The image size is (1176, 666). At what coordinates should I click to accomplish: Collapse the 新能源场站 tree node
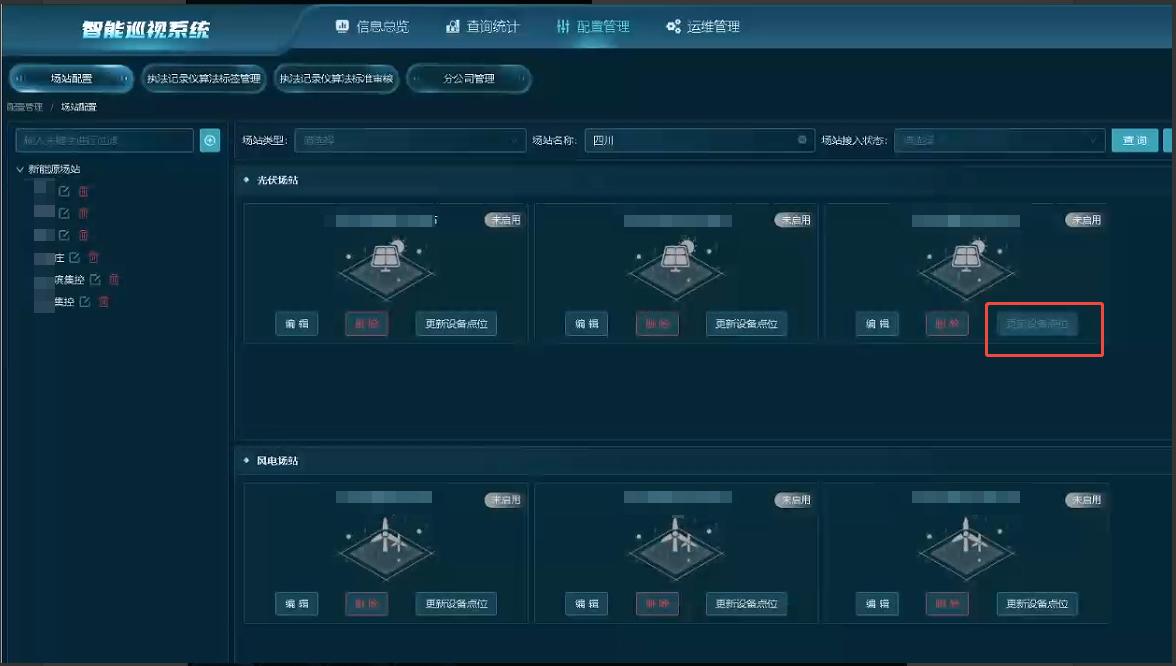click(x=20, y=170)
